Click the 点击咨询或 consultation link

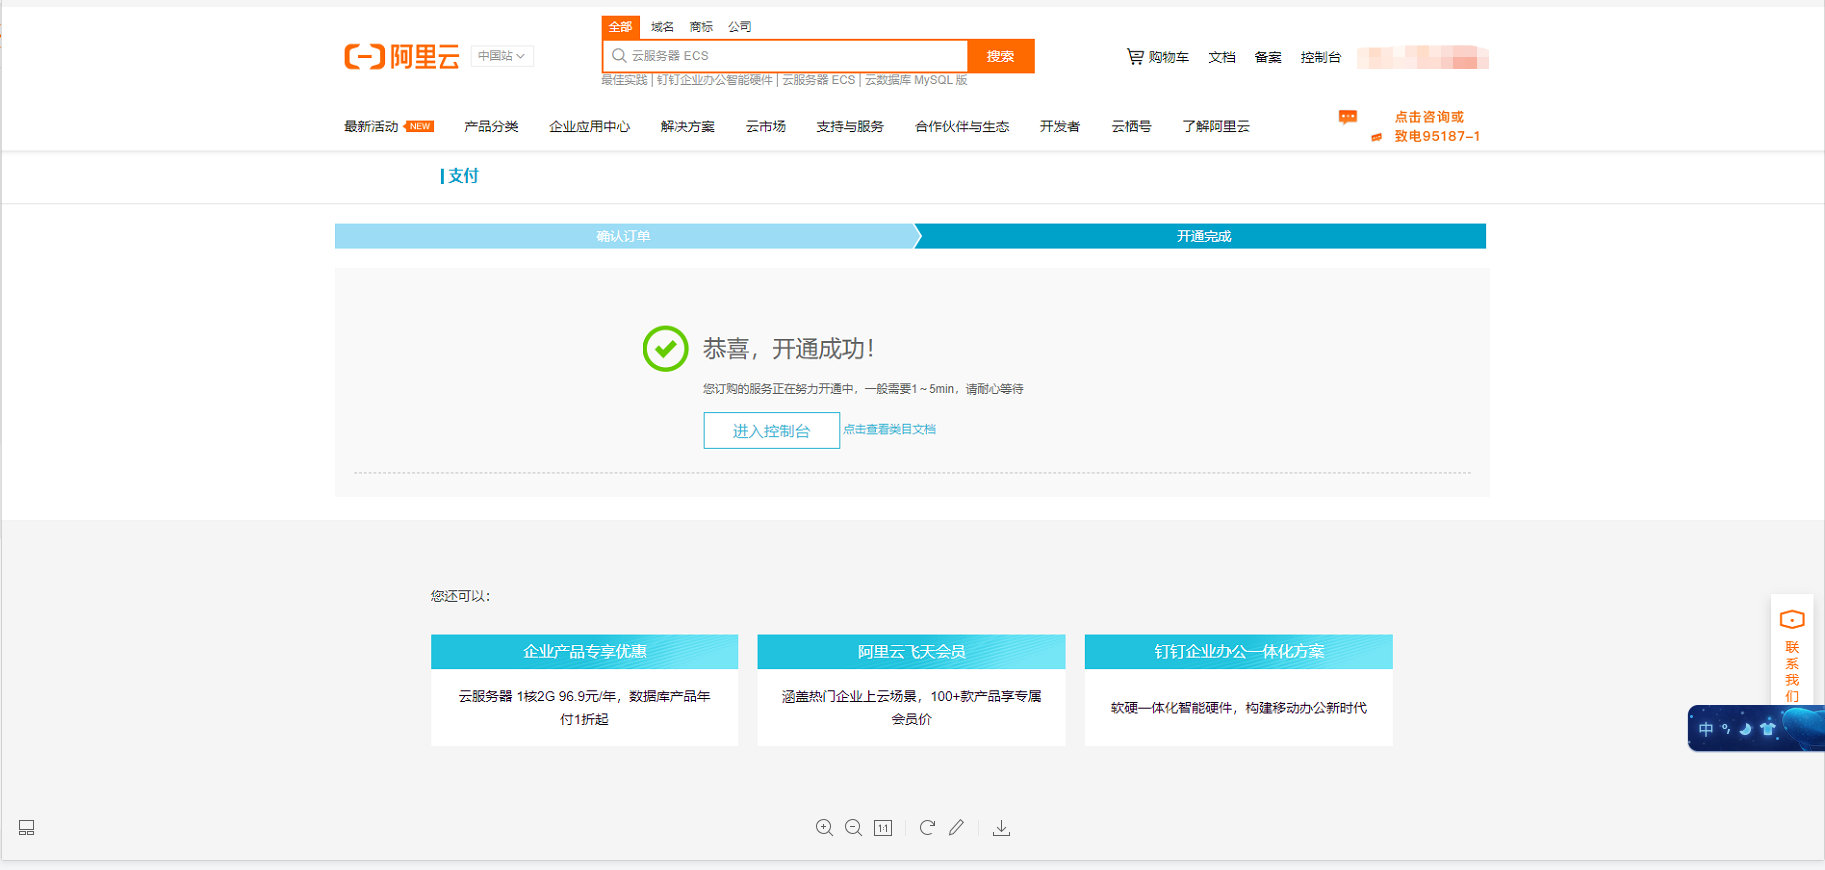[1429, 117]
